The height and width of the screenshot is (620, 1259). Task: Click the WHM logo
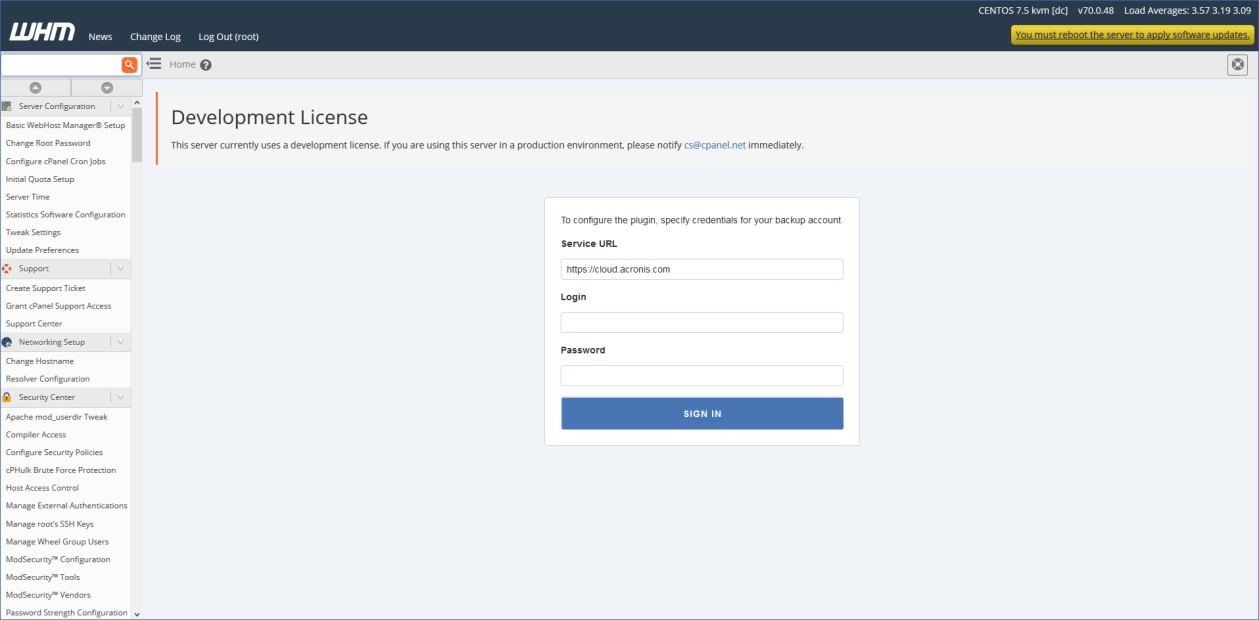(x=42, y=33)
